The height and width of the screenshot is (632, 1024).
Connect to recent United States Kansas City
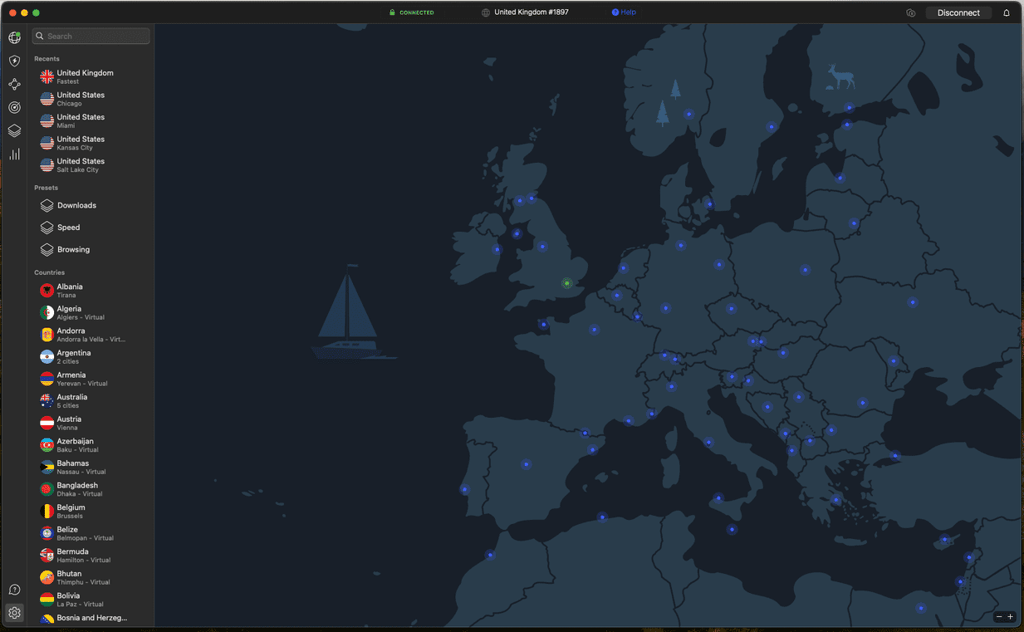coord(91,143)
